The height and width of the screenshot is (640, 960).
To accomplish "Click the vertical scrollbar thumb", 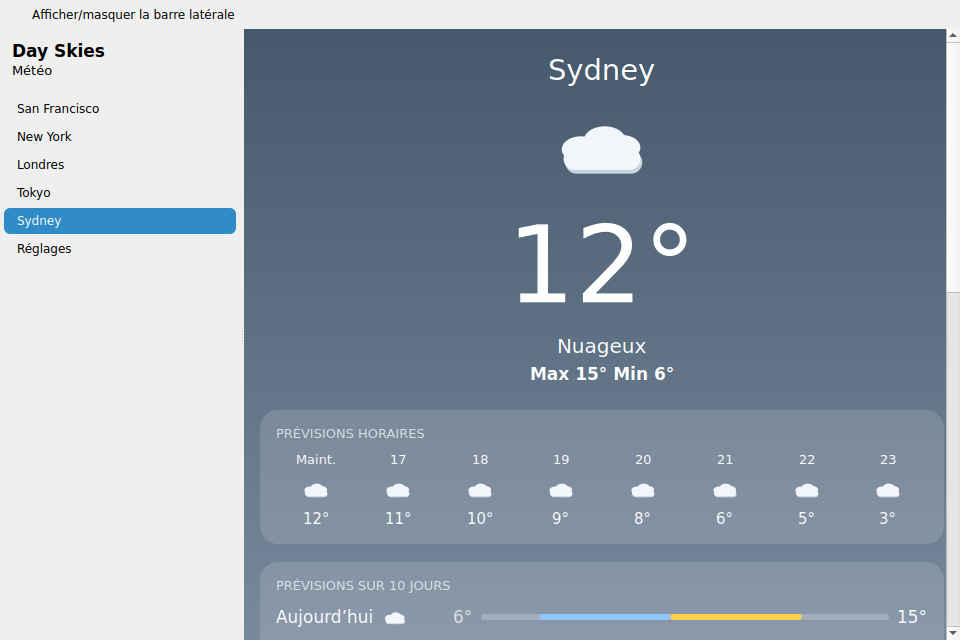I will tap(953, 168).
